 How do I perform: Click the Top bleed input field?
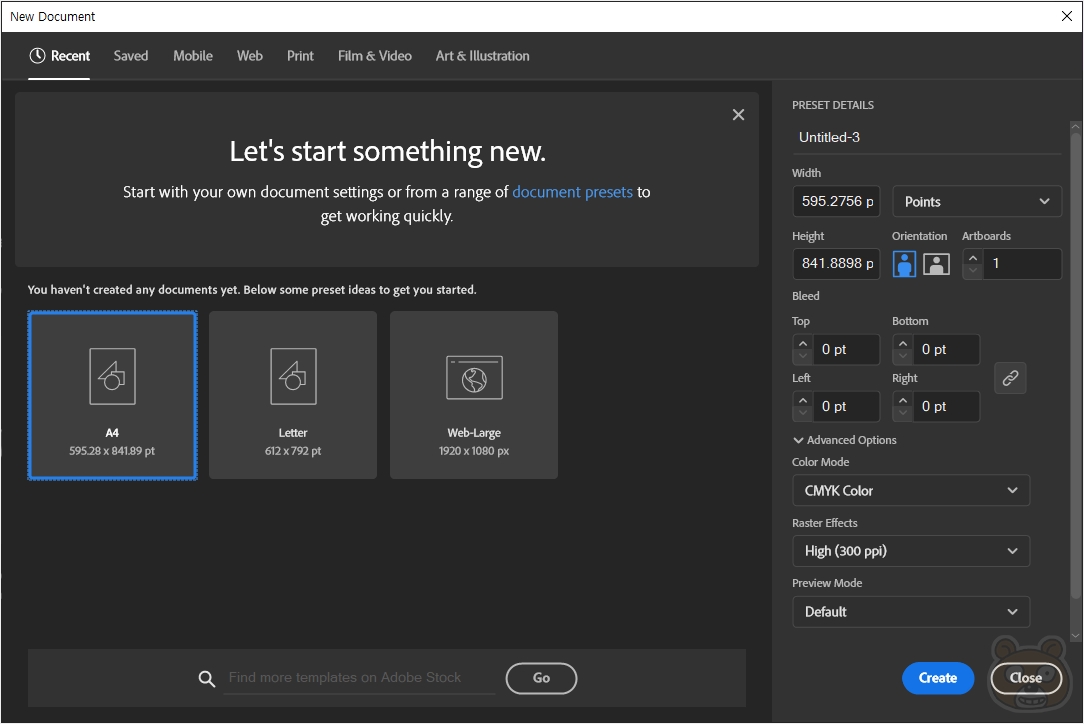coord(845,349)
